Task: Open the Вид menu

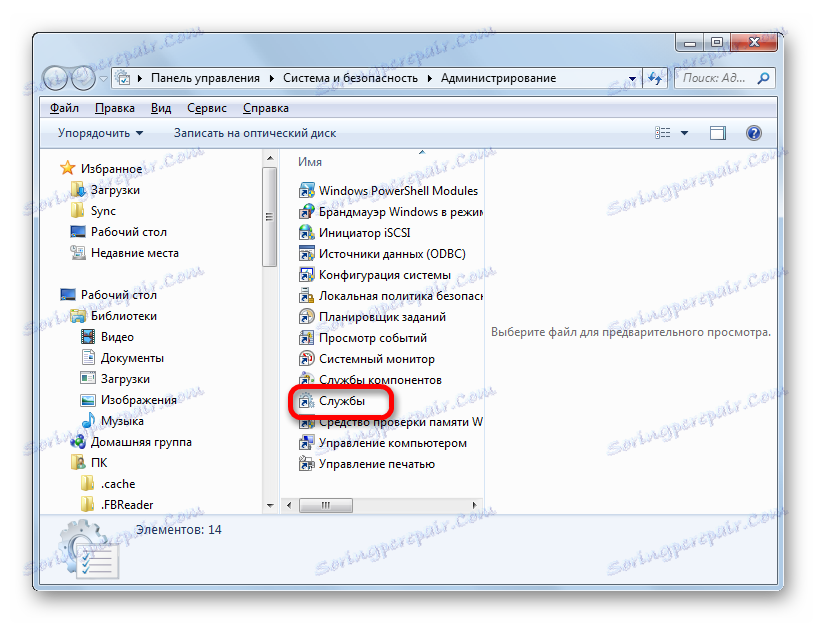Action: pos(161,108)
